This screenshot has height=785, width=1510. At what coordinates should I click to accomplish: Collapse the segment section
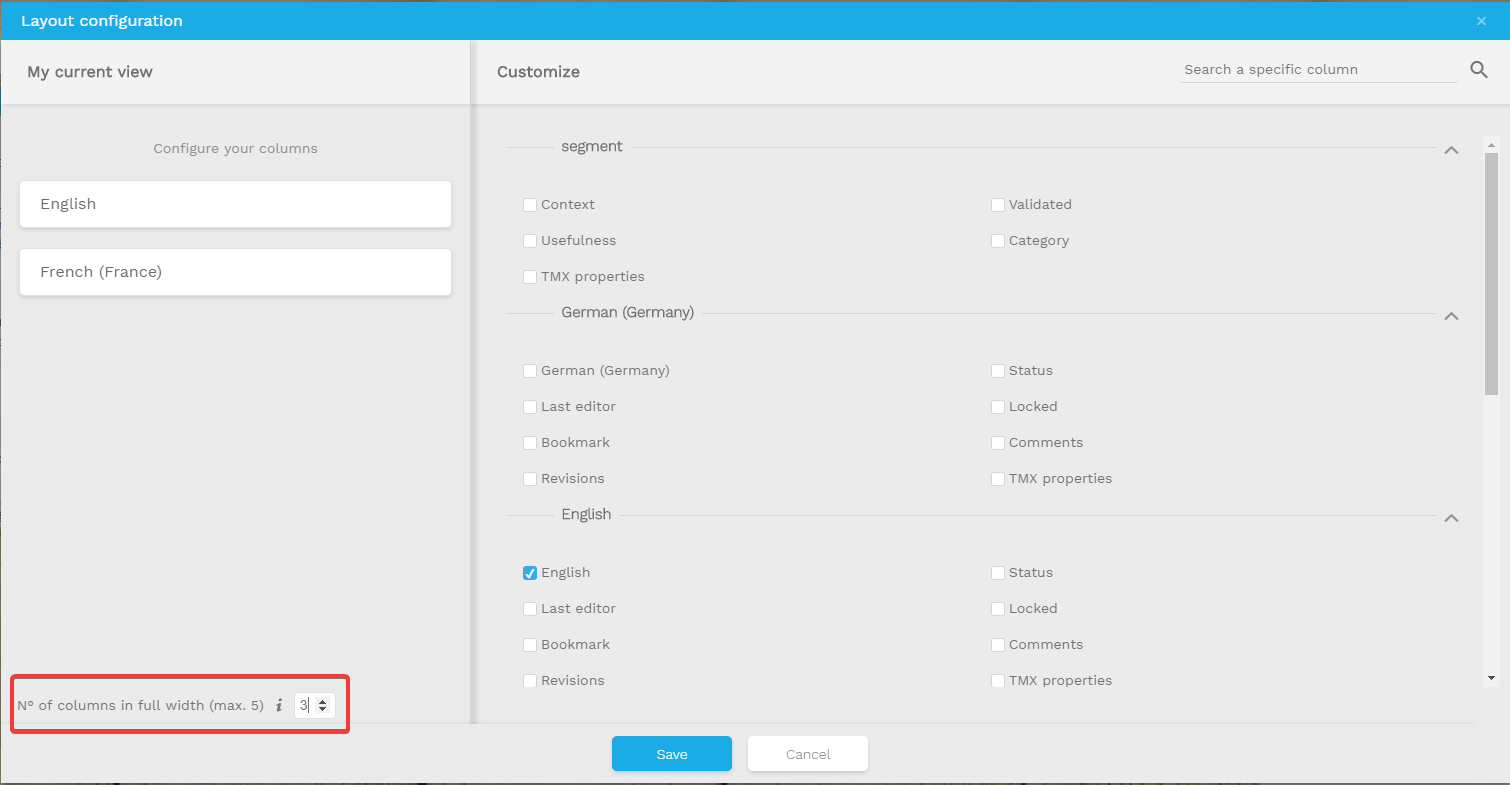pyautogui.click(x=1451, y=150)
